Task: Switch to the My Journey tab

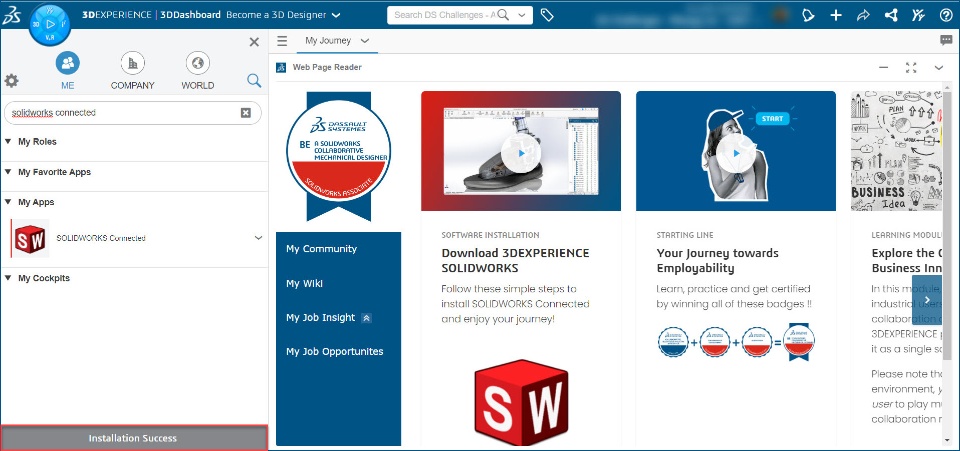Action: [328, 41]
